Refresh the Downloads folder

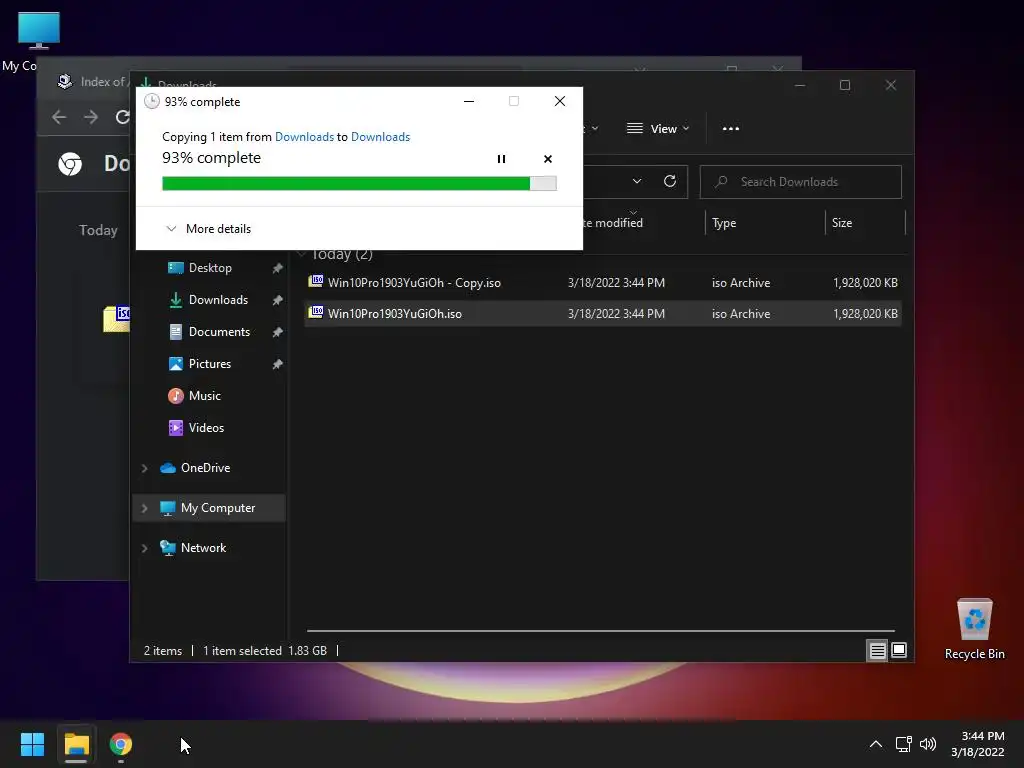coord(669,182)
